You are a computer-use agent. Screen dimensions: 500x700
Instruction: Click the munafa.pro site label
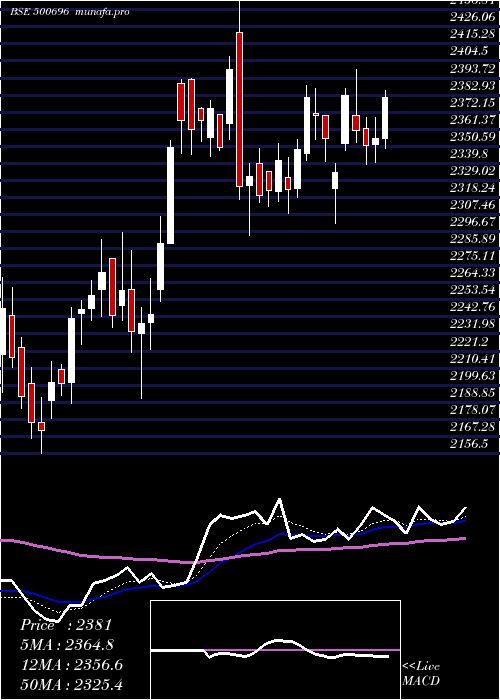point(100,12)
